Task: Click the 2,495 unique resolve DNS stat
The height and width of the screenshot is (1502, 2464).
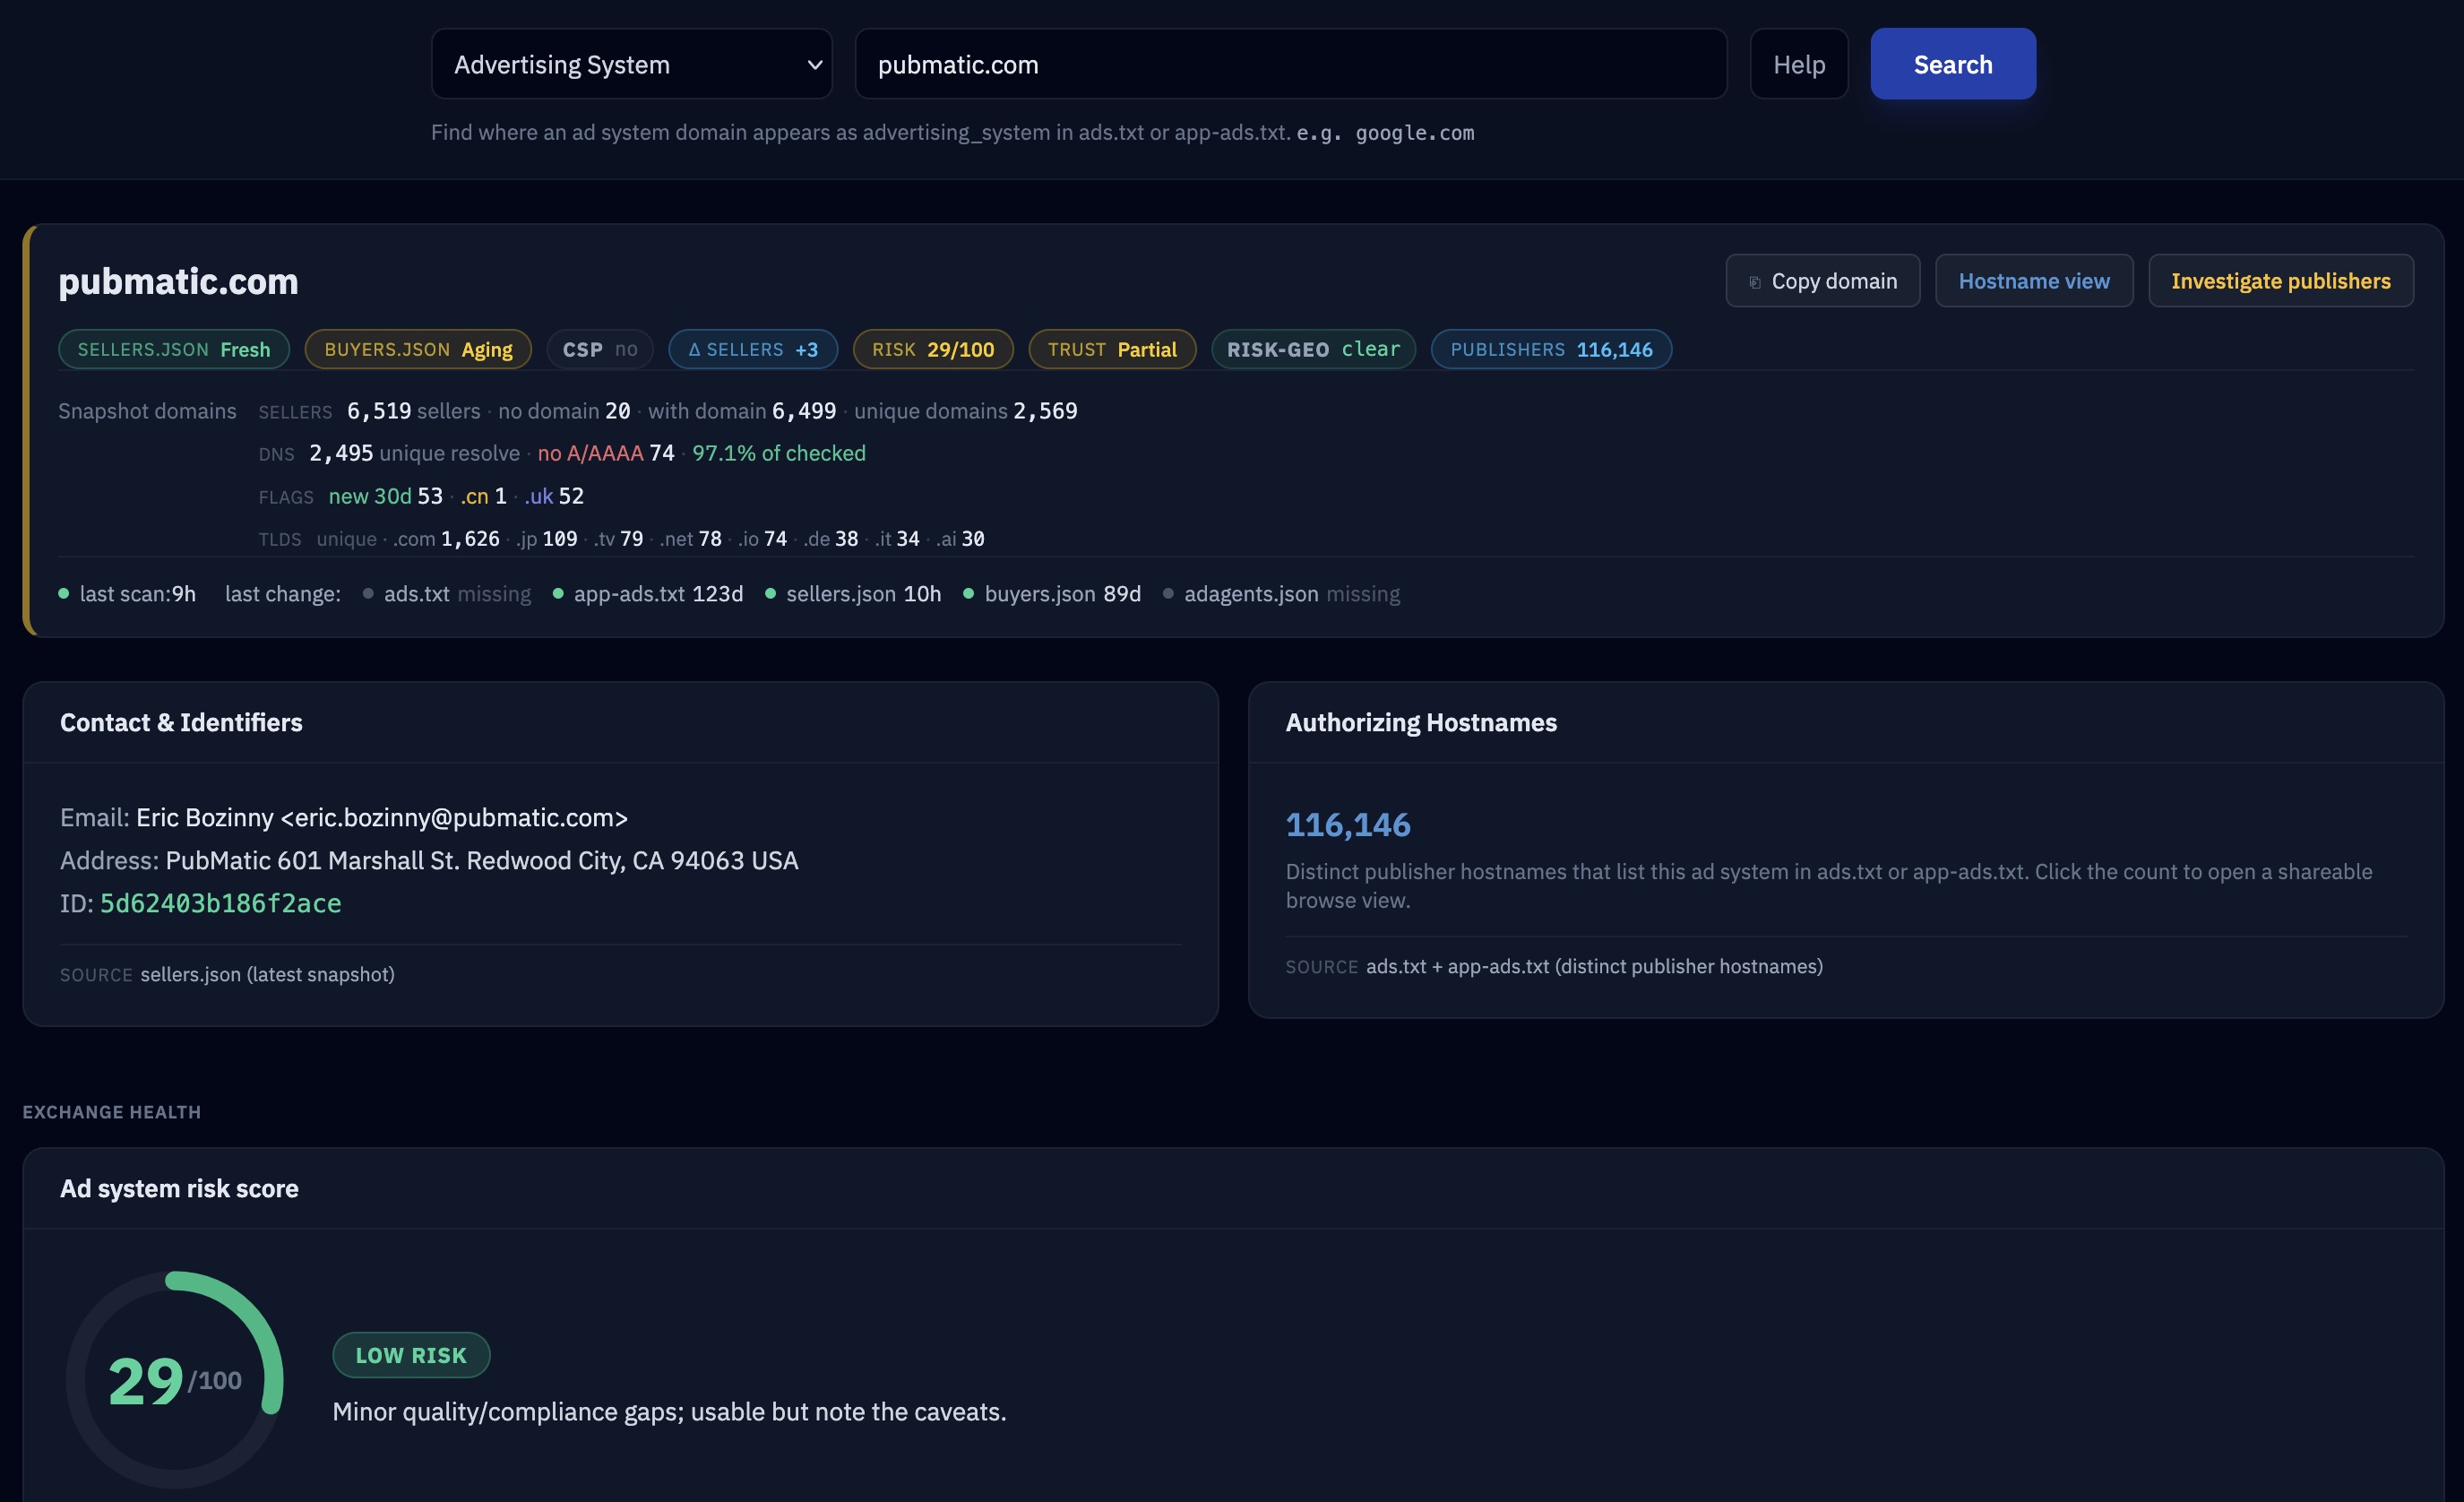Action: (414, 453)
